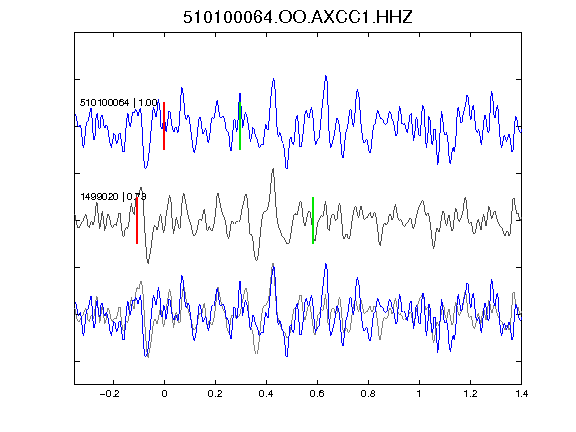The height and width of the screenshot is (432, 576).
Task: Click the green marker on the top blue trace
Action: [x=240, y=126]
